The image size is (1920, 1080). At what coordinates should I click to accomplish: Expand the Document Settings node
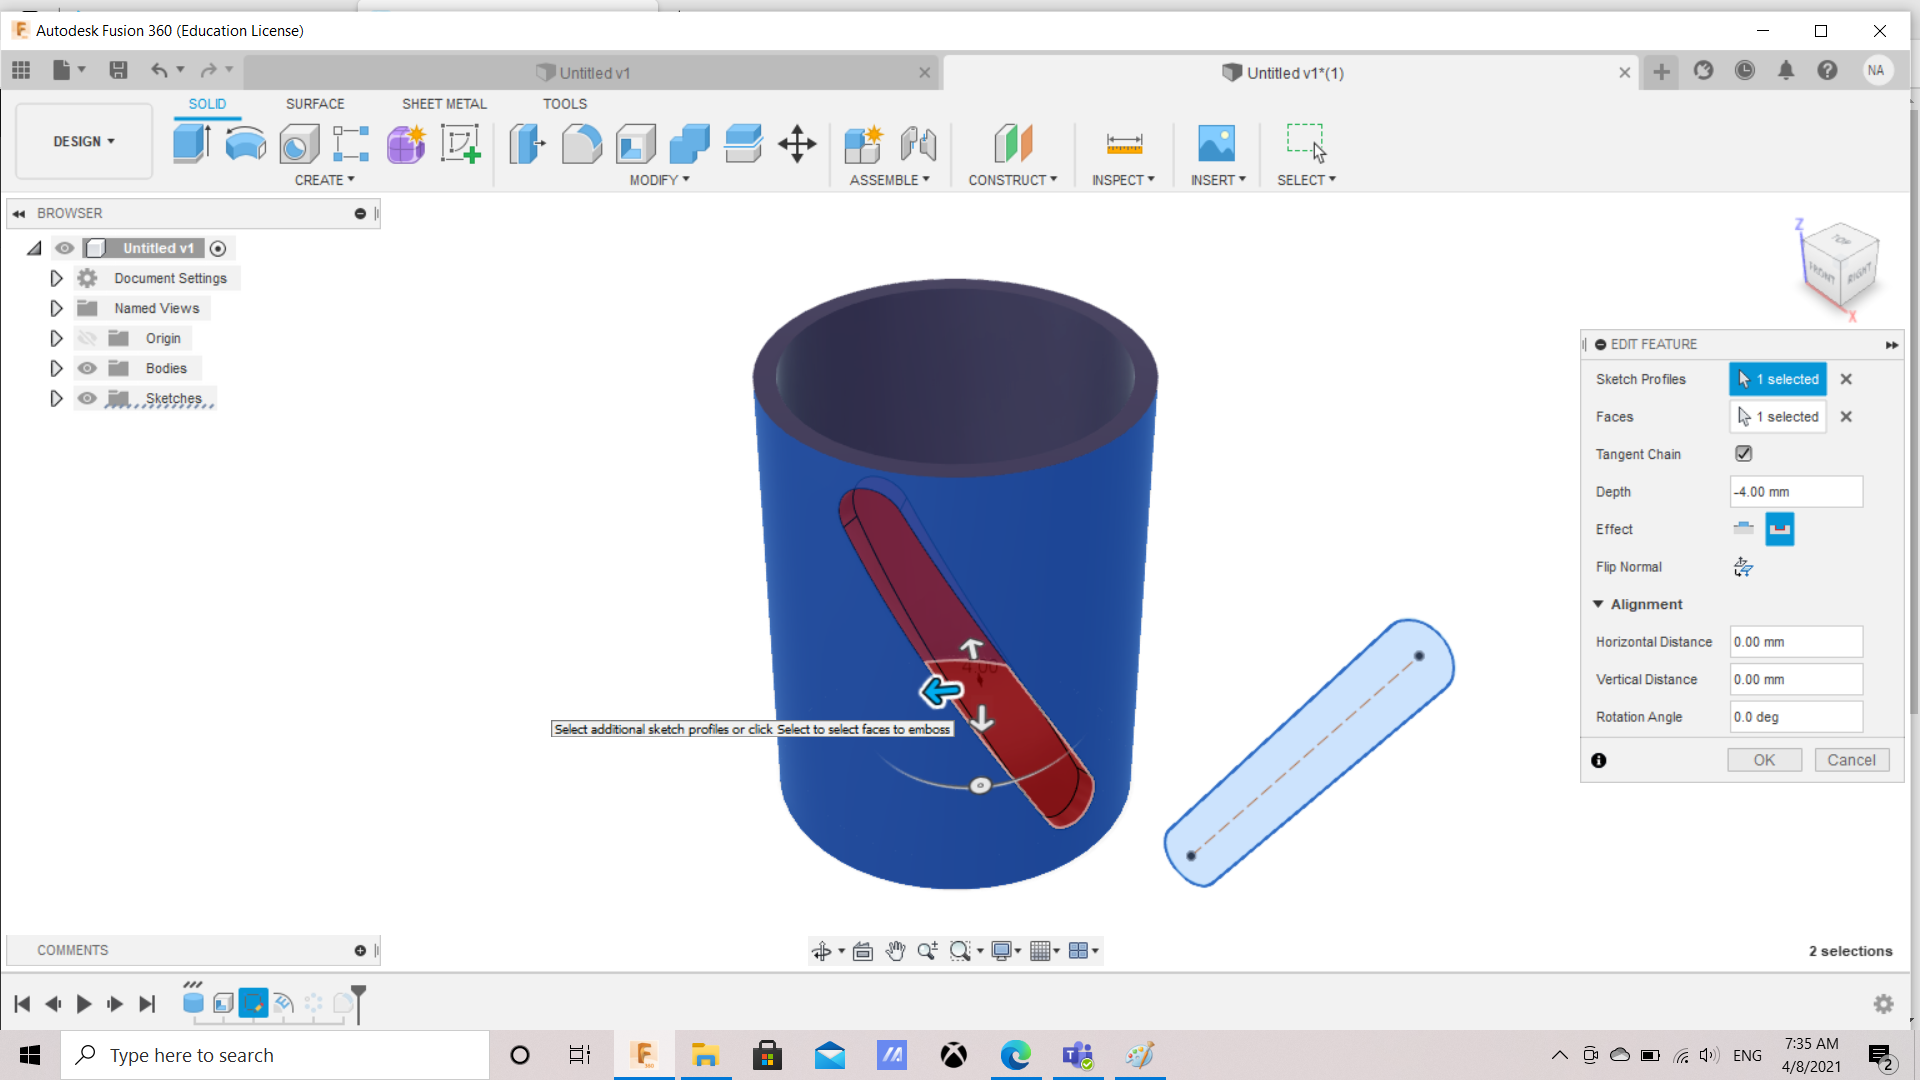coord(56,278)
